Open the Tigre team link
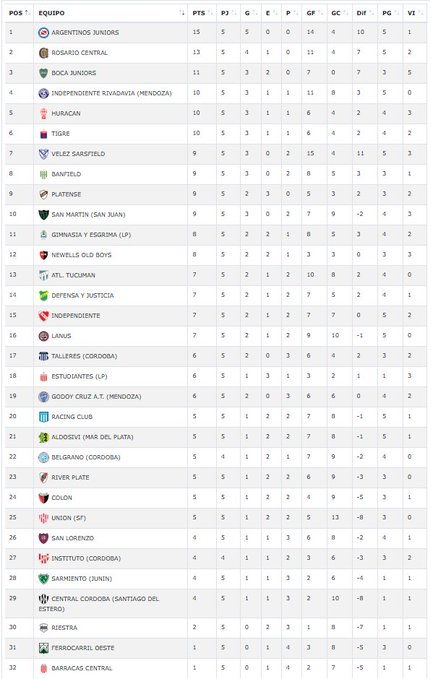The width and height of the screenshot is (433, 679). 61,134
